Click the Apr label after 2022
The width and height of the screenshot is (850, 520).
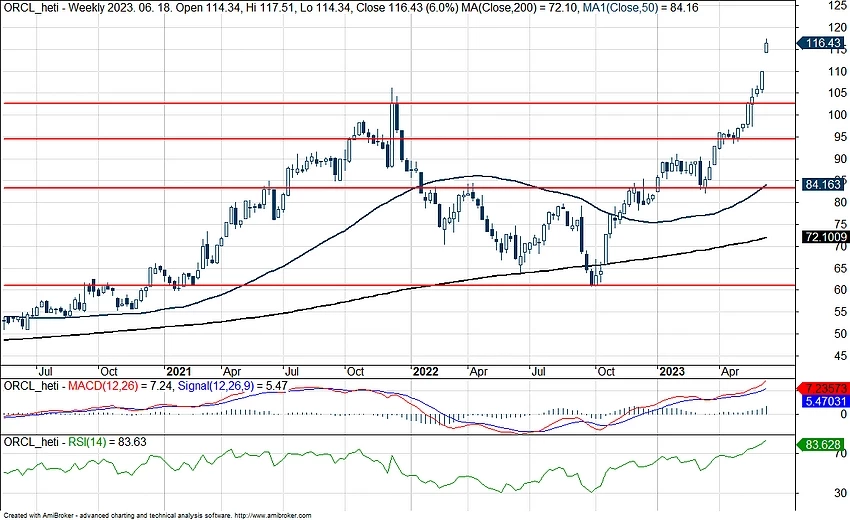(x=479, y=371)
